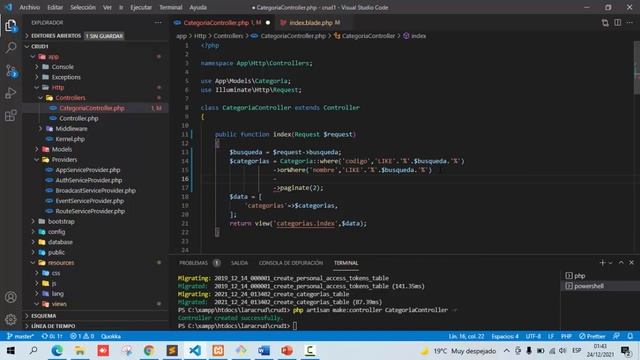Open errors and warnings status item
Image resolution: width=640 pixels, height=360 pixels.
pos(82,336)
